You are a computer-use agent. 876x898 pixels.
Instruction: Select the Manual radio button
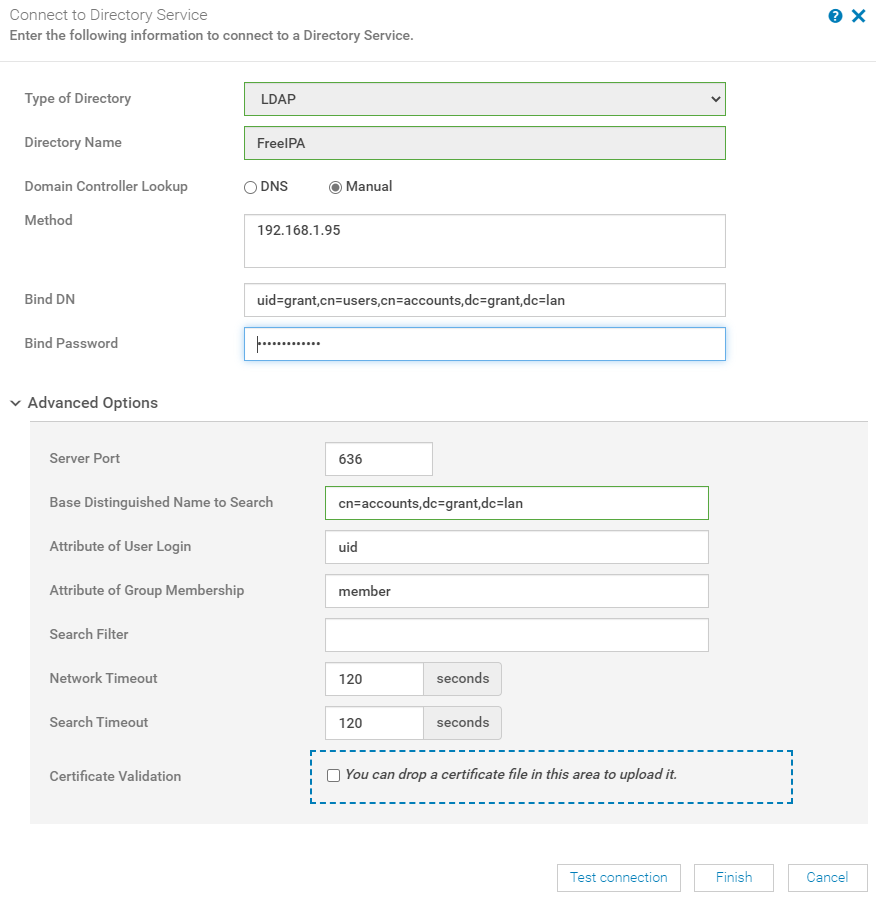335,187
